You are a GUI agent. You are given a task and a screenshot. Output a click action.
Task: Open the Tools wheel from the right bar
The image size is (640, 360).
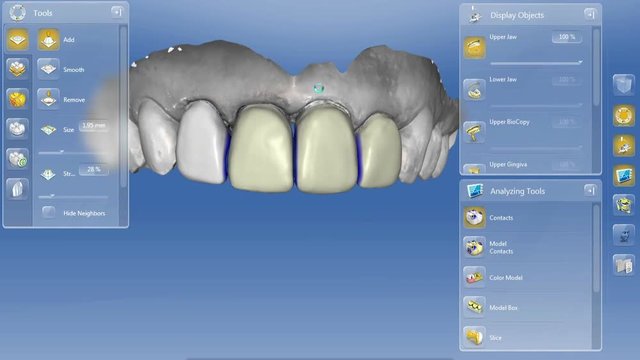pyautogui.click(x=624, y=116)
